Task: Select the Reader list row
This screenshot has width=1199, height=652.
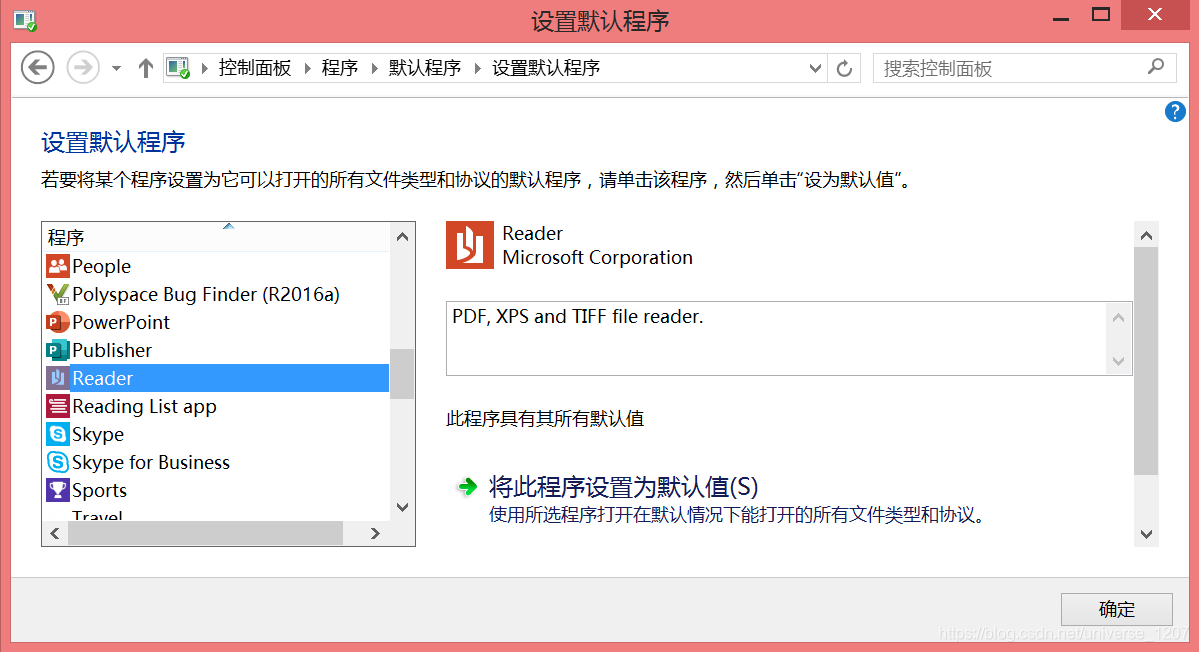Action: 216,378
